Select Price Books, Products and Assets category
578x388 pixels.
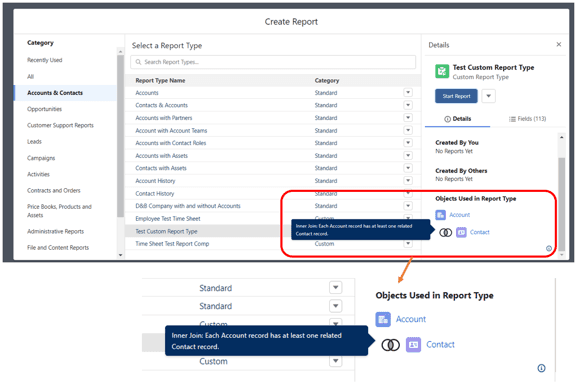point(59,211)
